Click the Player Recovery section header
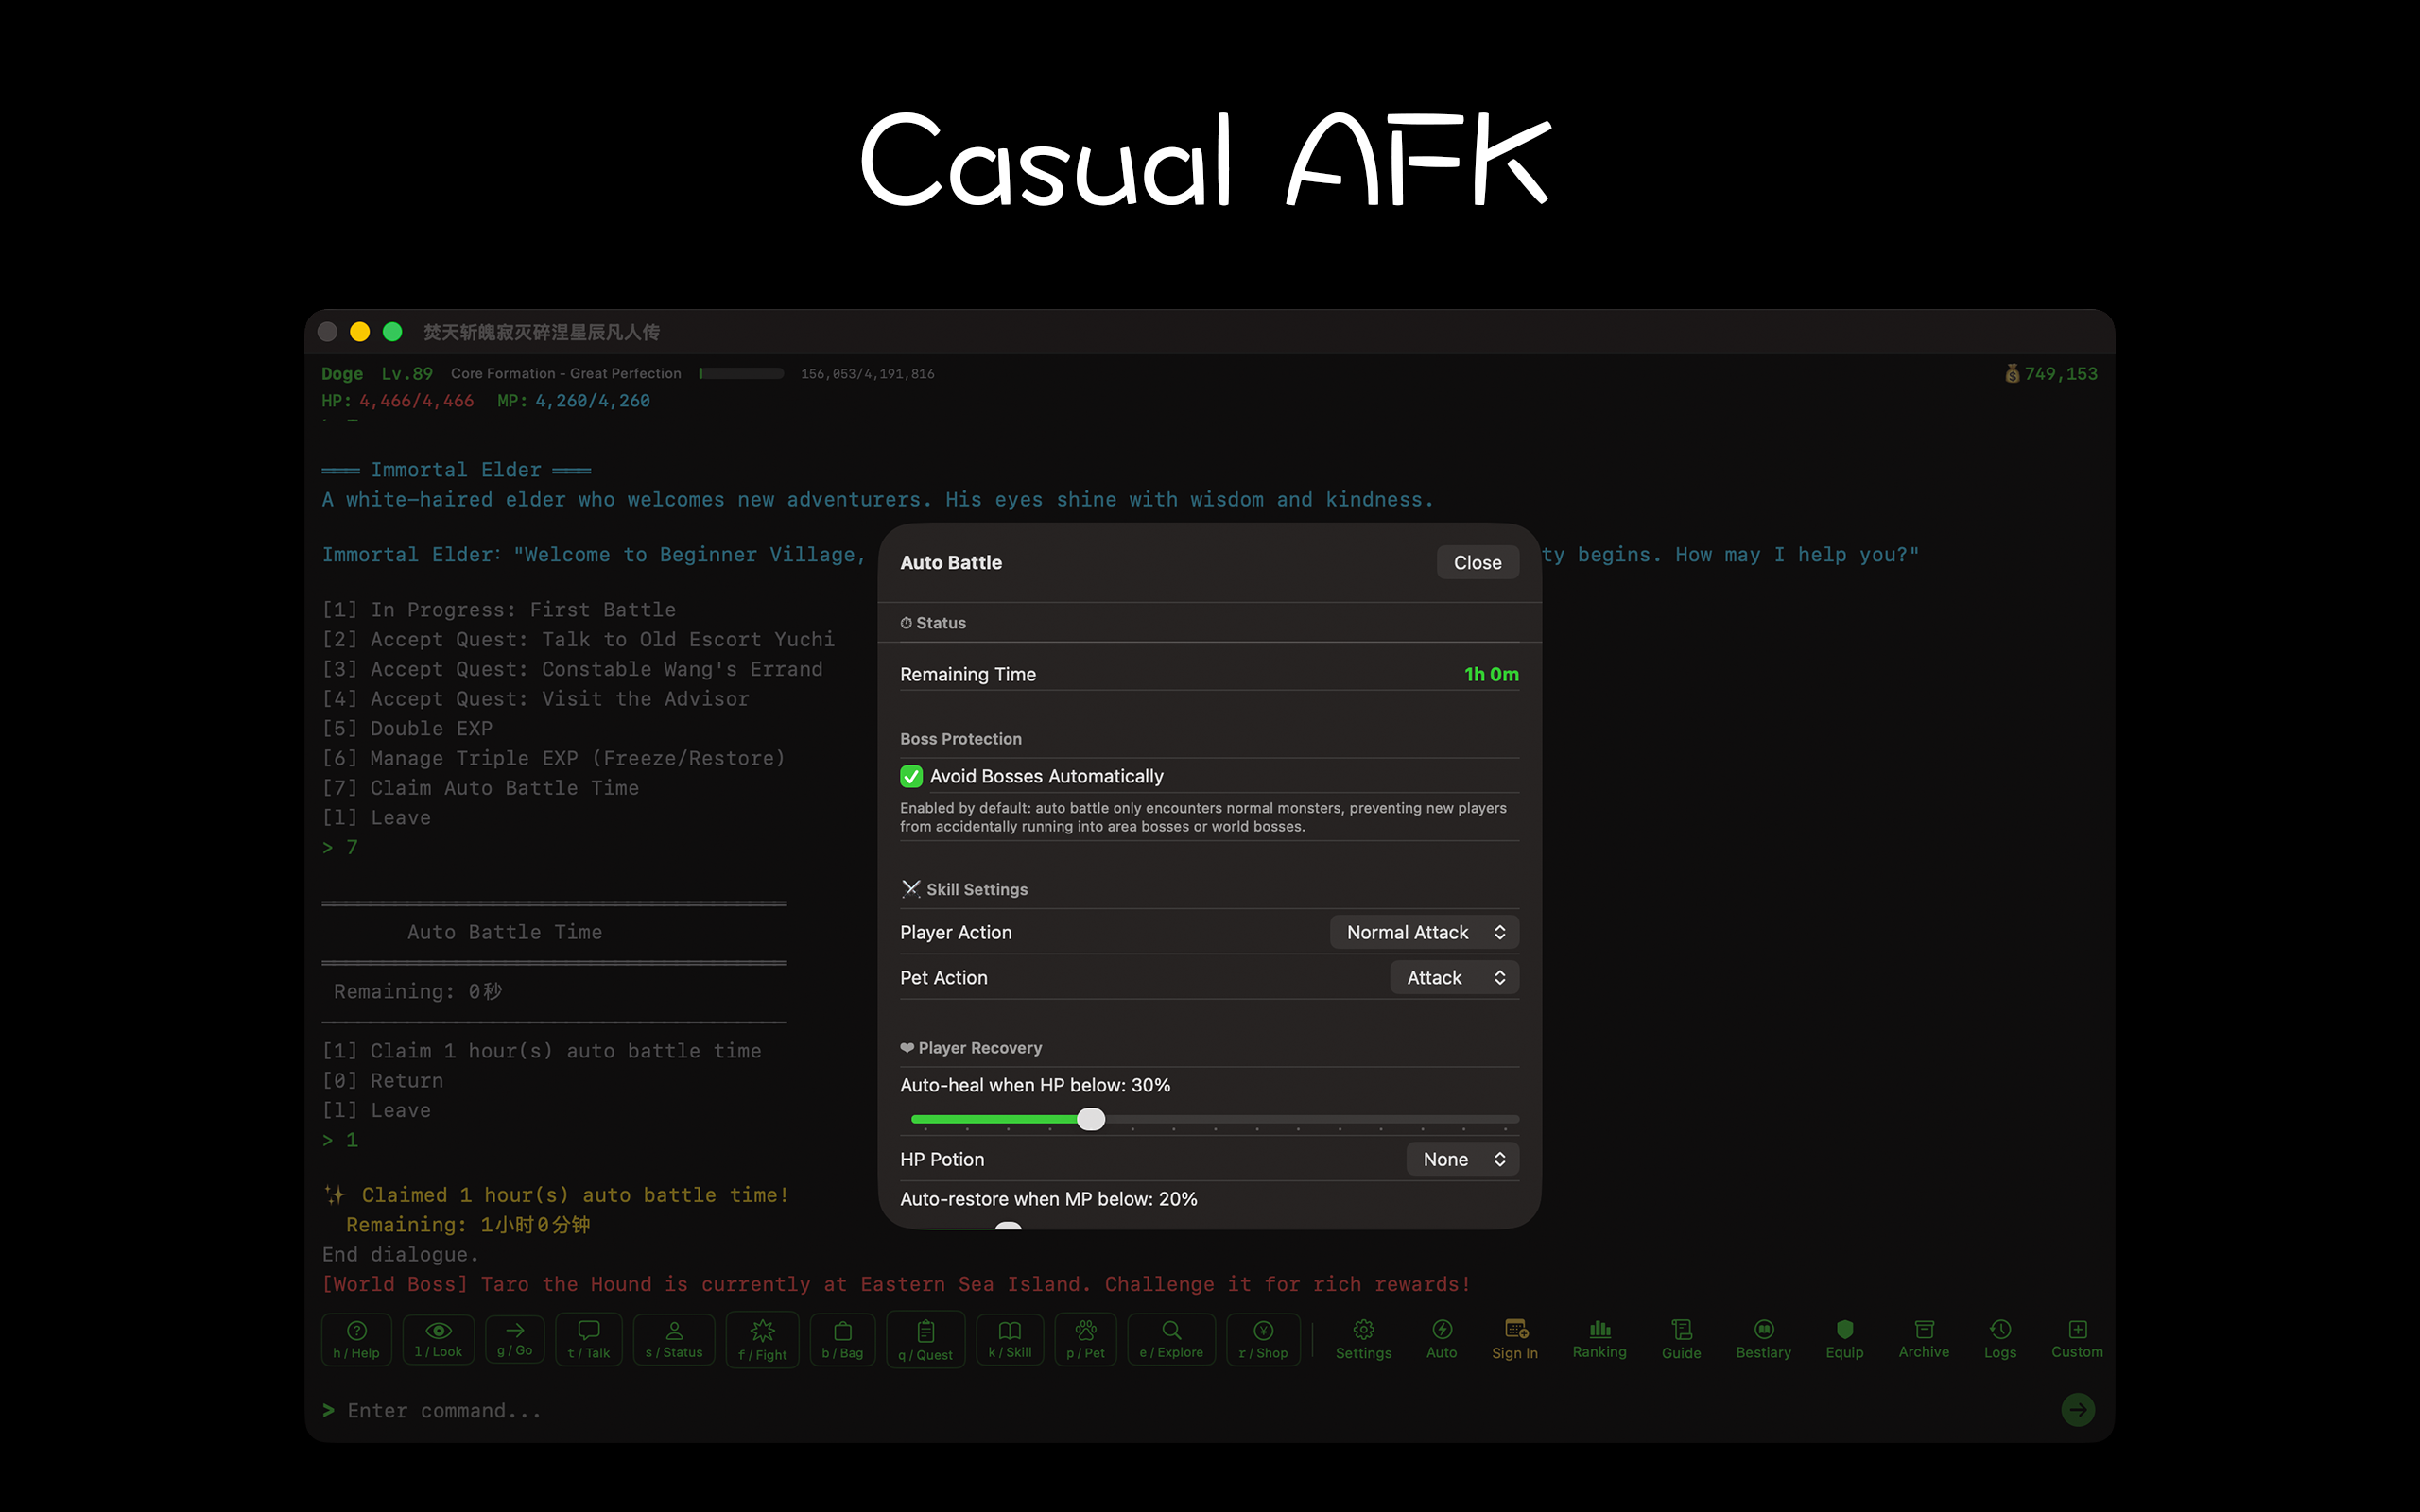 (x=971, y=1047)
